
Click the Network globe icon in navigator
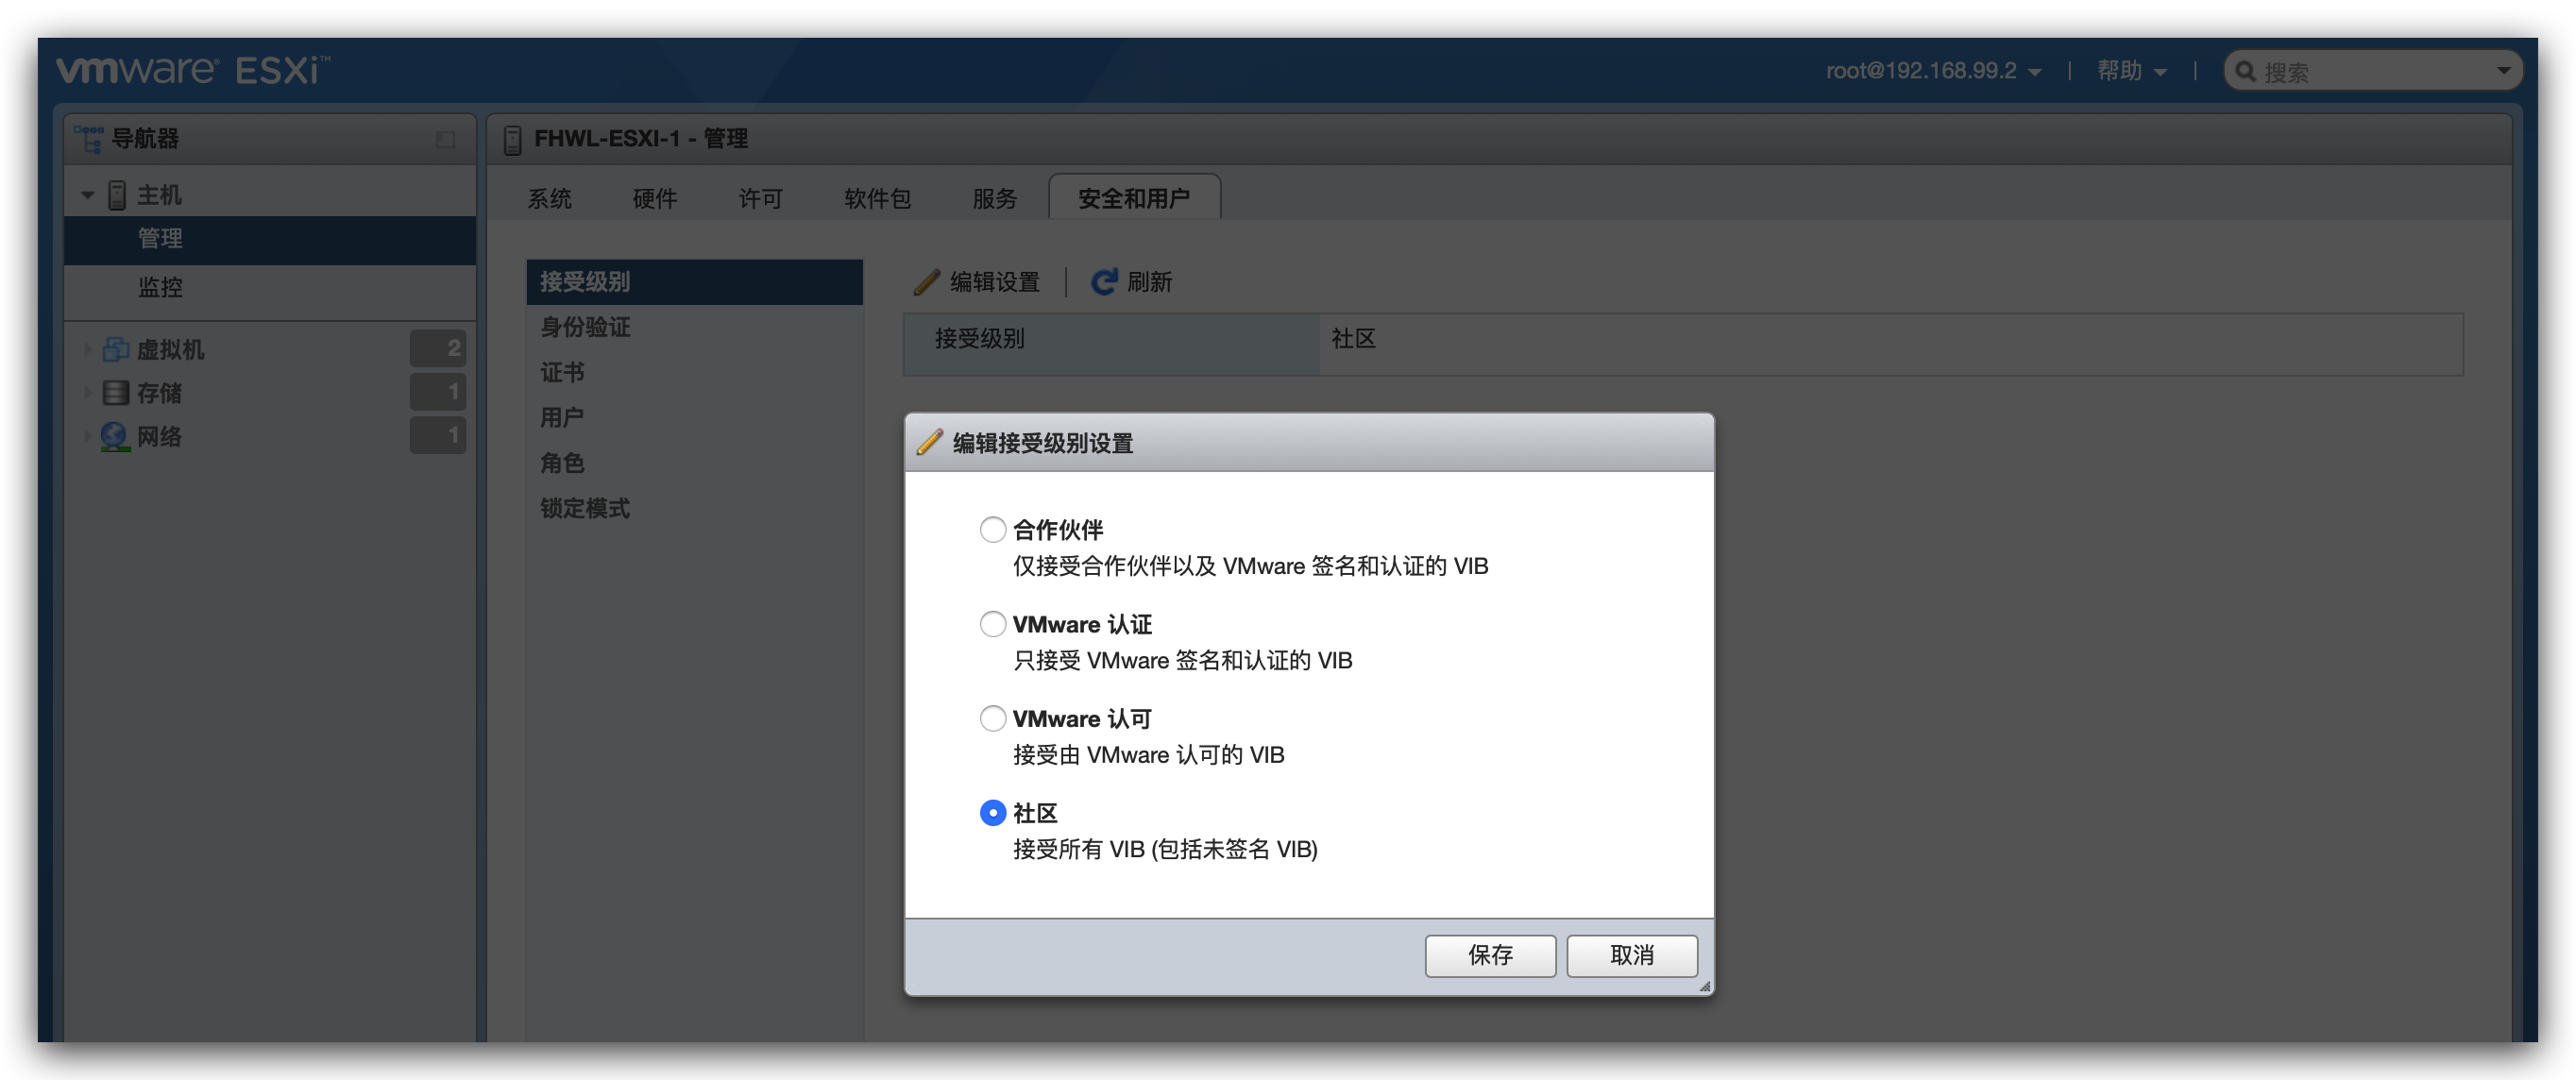pyautogui.click(x=115, y=437)
